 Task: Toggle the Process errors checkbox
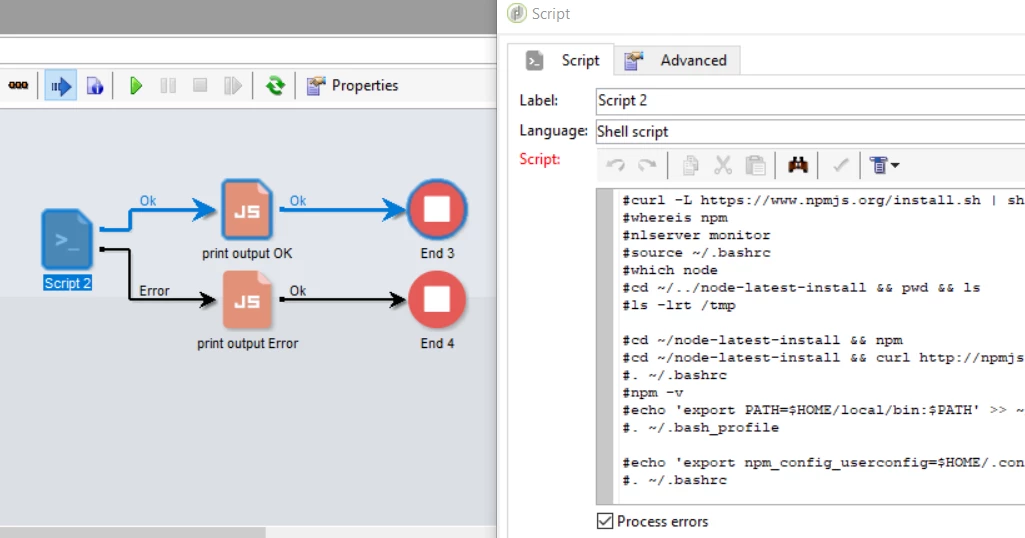point(605,521)
